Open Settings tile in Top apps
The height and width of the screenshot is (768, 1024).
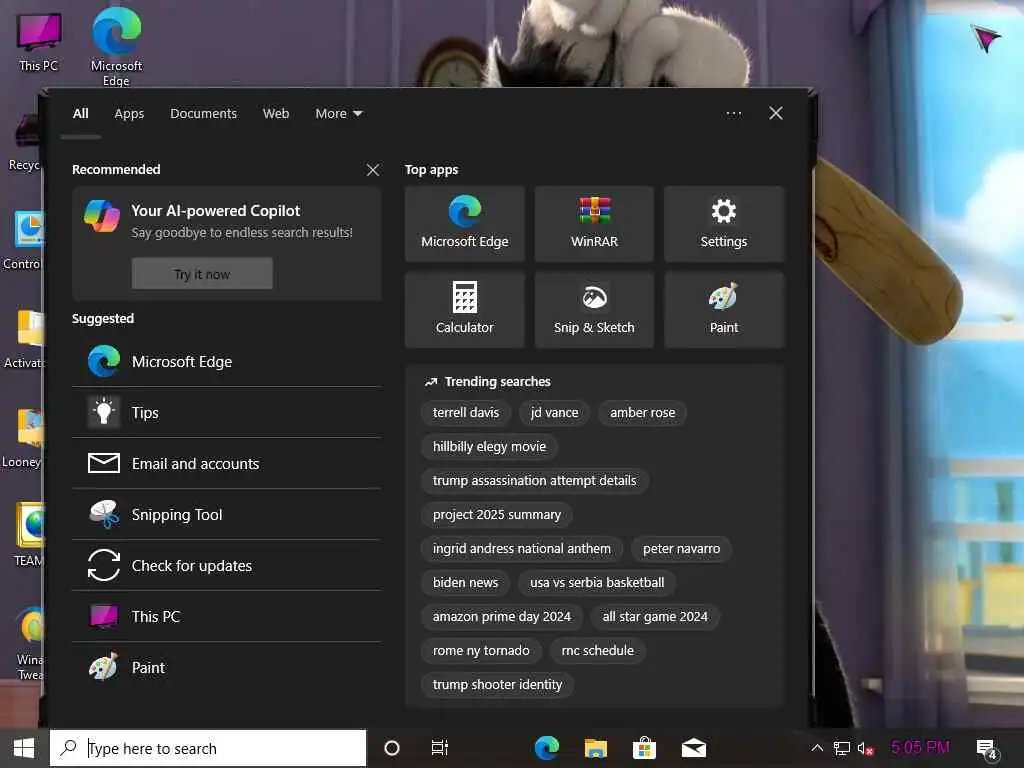point(724,224)
